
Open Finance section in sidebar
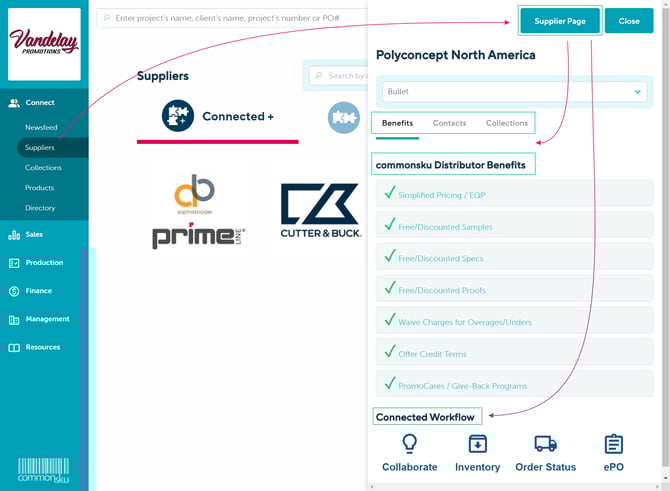pyautogui.click(x=40, y=291)
